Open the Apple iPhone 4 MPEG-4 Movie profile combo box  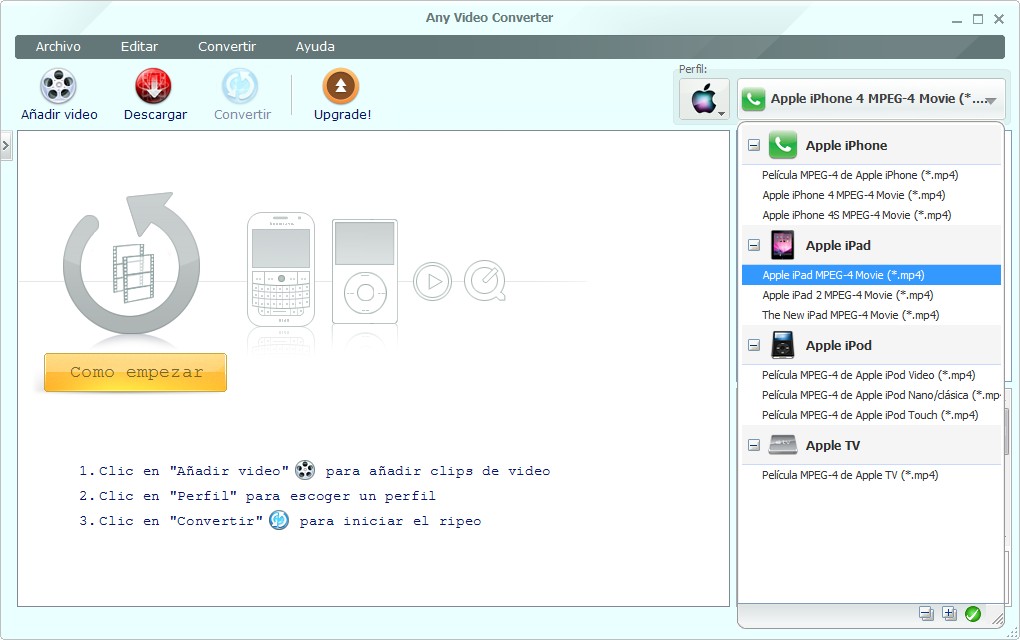coord(870,99)
